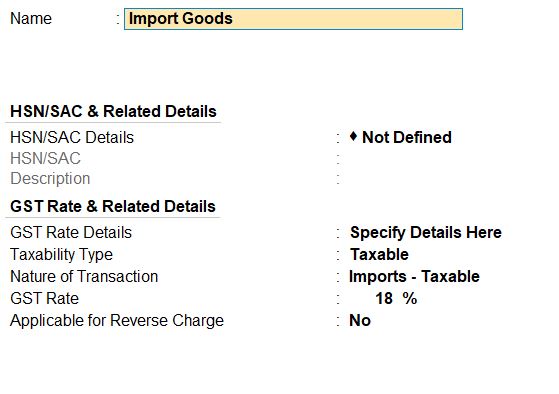Click the Taxability Type label
Image resolution: width=559 pixels, height=394 pixels.
(x=61, y=255)
